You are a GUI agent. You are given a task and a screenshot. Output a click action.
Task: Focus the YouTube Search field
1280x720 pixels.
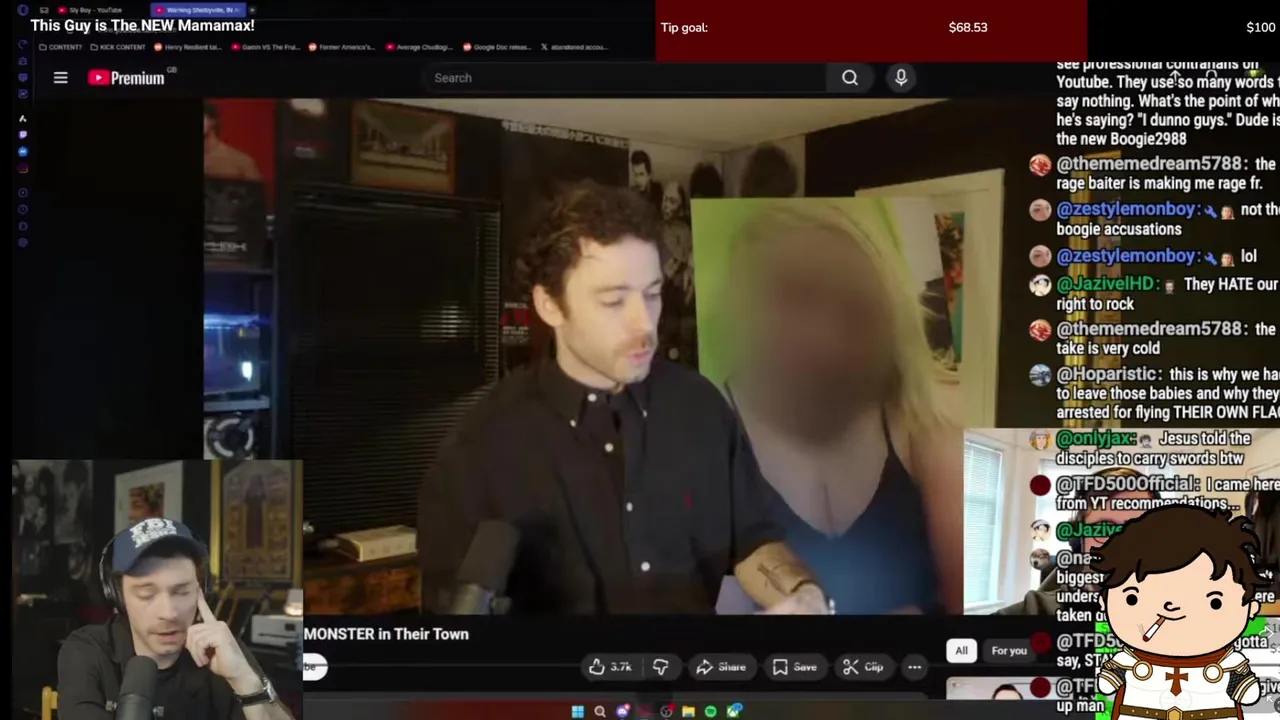tap(625, 78)
